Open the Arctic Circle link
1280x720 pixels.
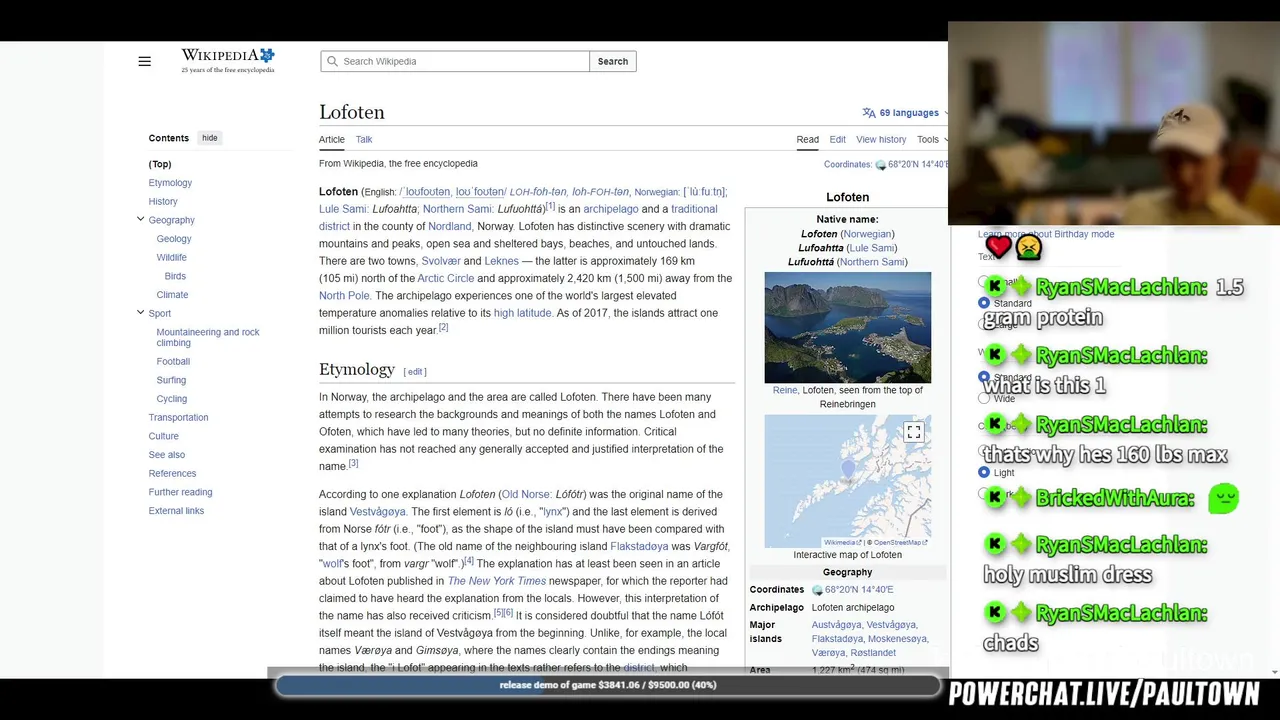(446, 278)
